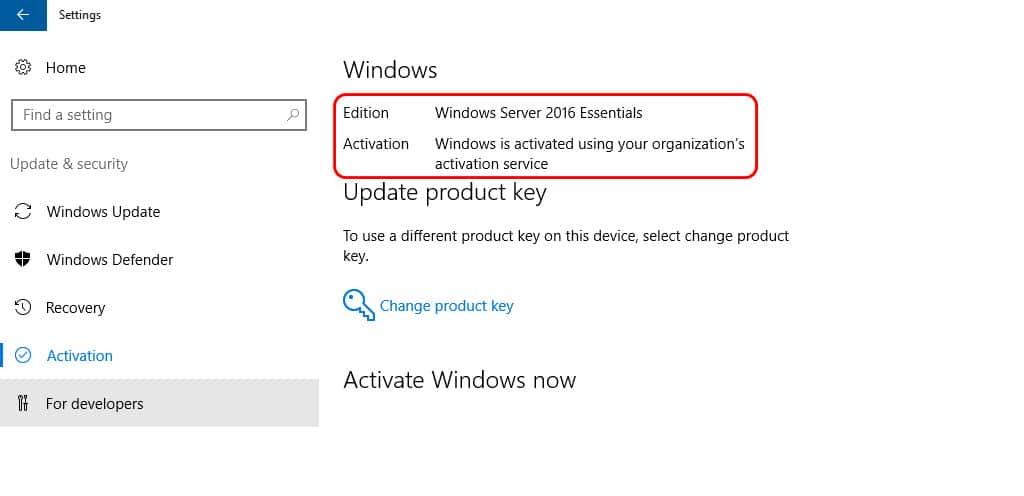Image resolution: width=1024 pixels, height=496 pixels.
Task: Click the For developers tools icon
Action: coord(23,403)
